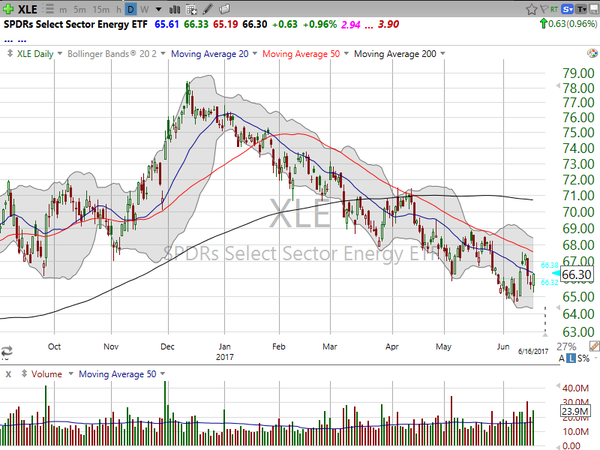Screen dimensions: 600x450
Task: Close the volume pane with the X
Action: tap(8, 374)
